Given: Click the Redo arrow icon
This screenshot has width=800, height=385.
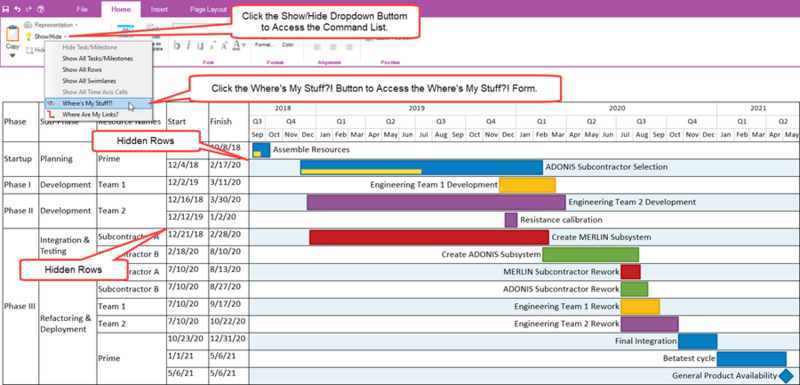Looking at the screenshot, I should coord(29,9).
